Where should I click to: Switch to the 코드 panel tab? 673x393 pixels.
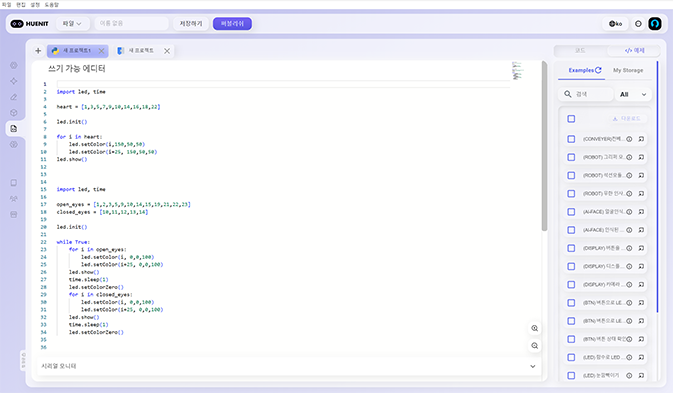click(x=580, y=51)
